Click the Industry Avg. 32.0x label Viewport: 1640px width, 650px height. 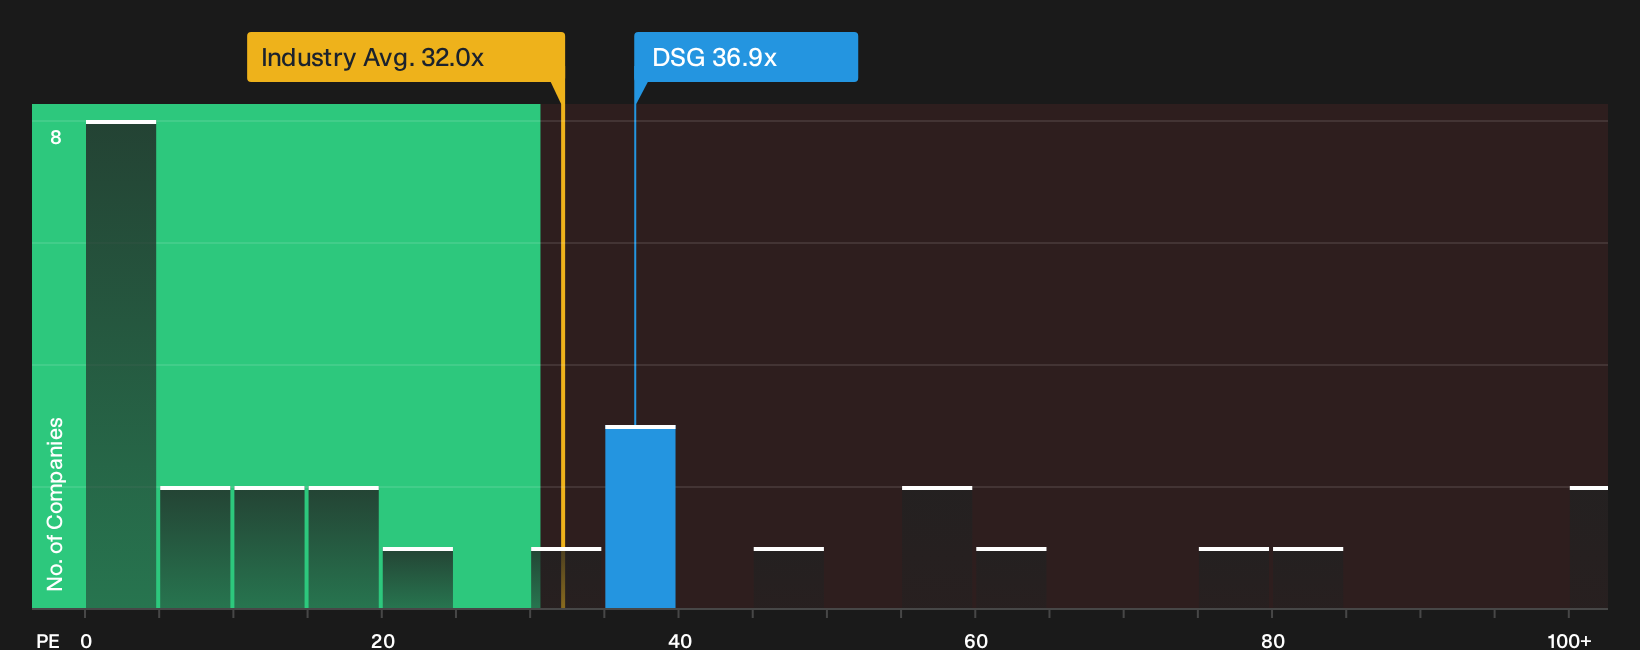tap(406, 57)
